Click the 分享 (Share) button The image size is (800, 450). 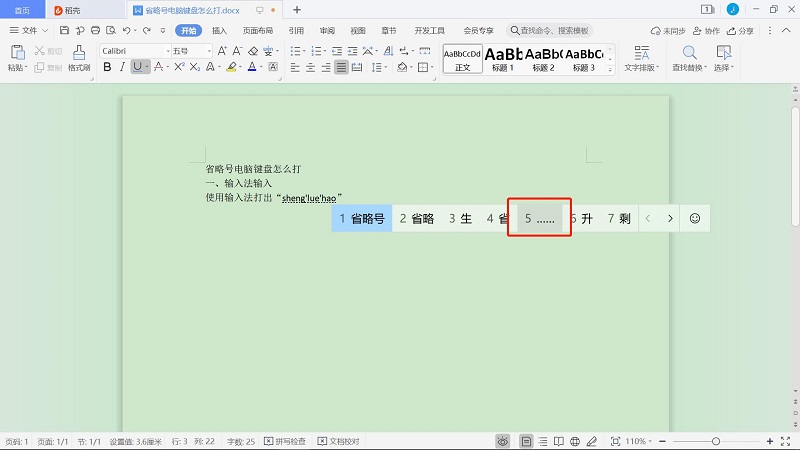741,31
